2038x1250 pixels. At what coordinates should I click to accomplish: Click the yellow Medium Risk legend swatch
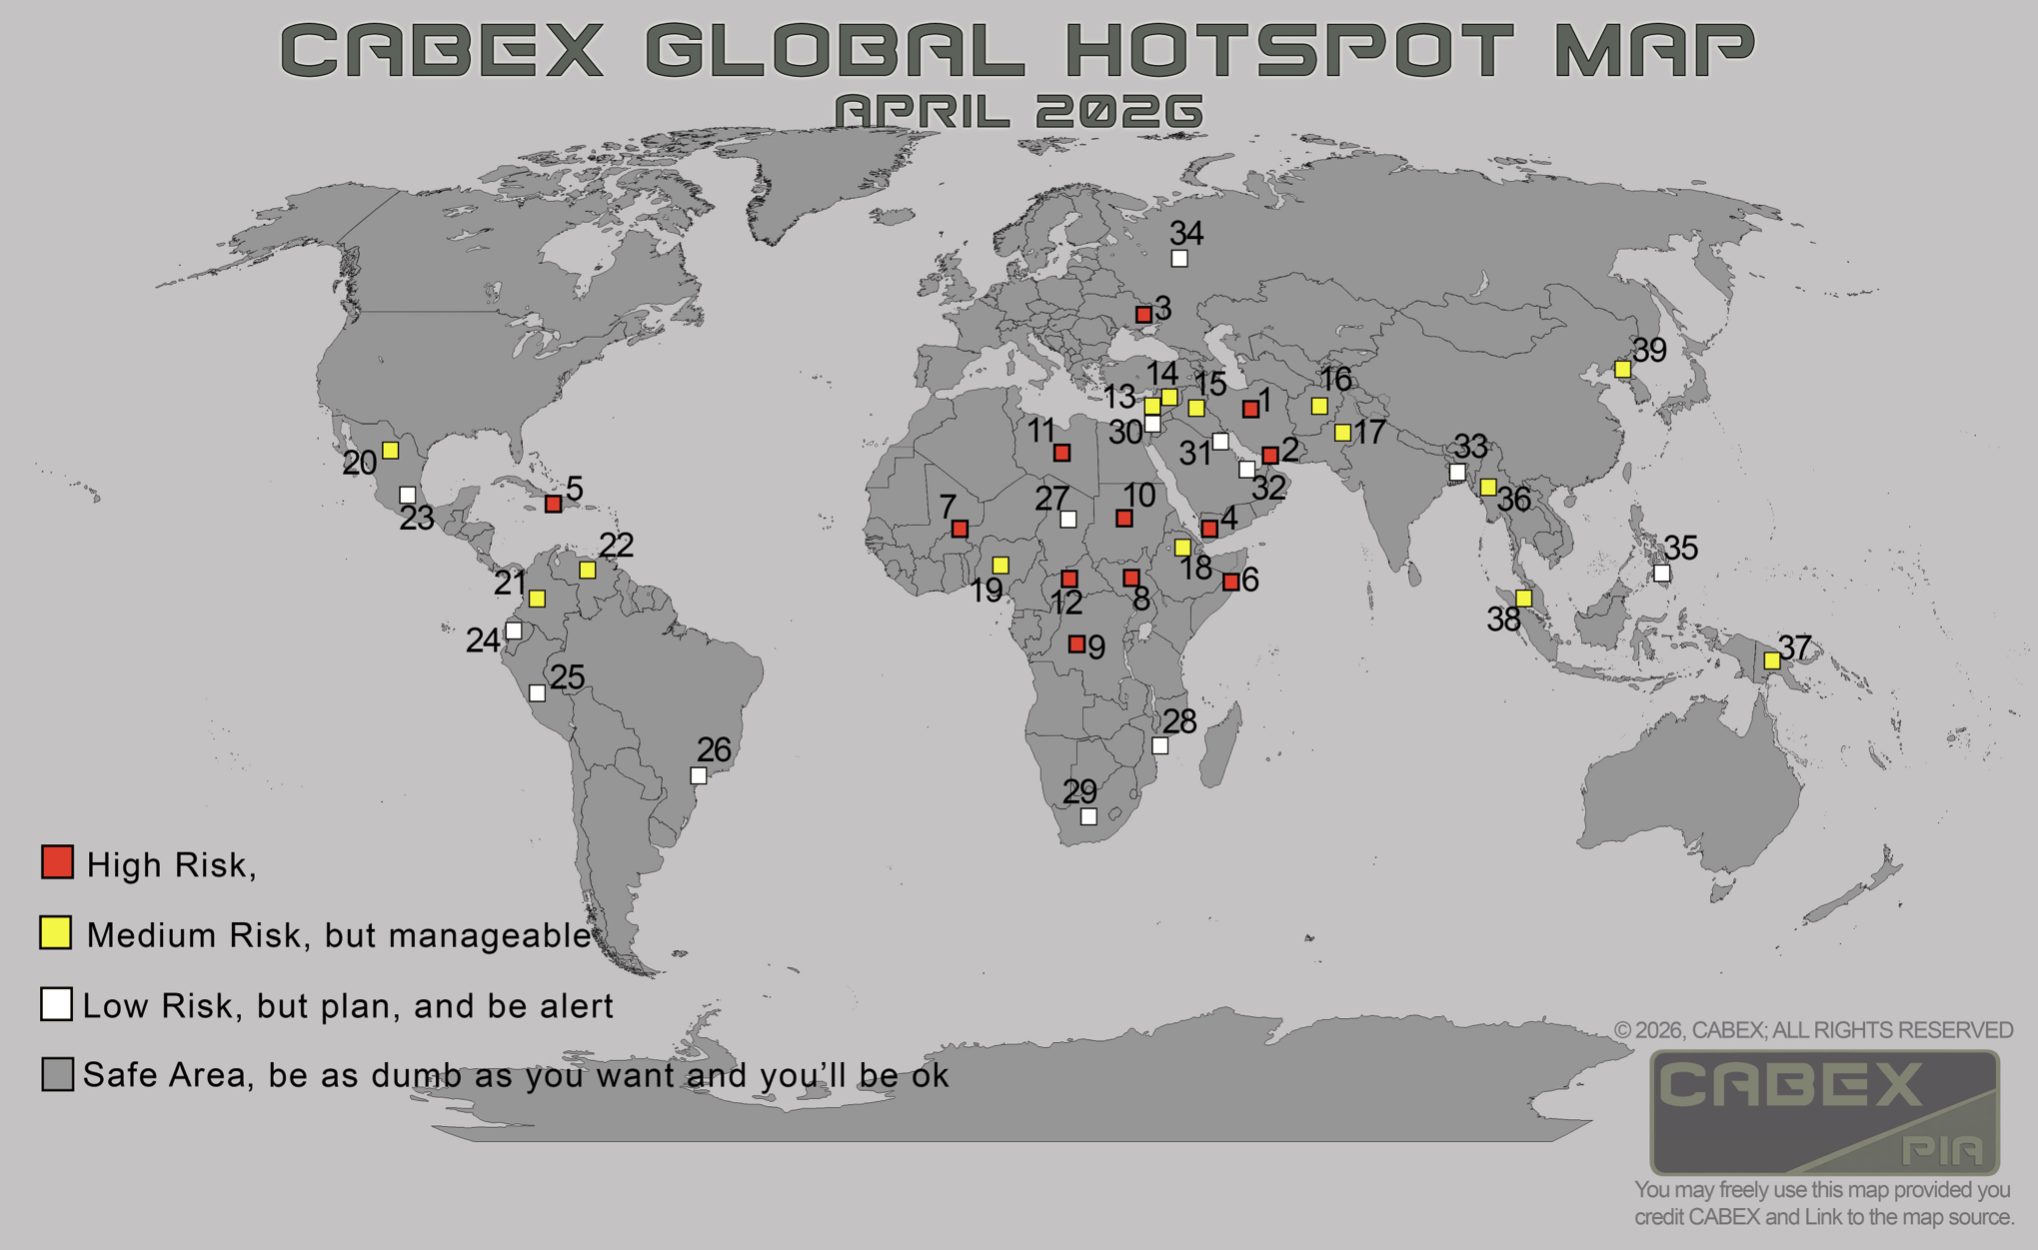click(56, 932)
